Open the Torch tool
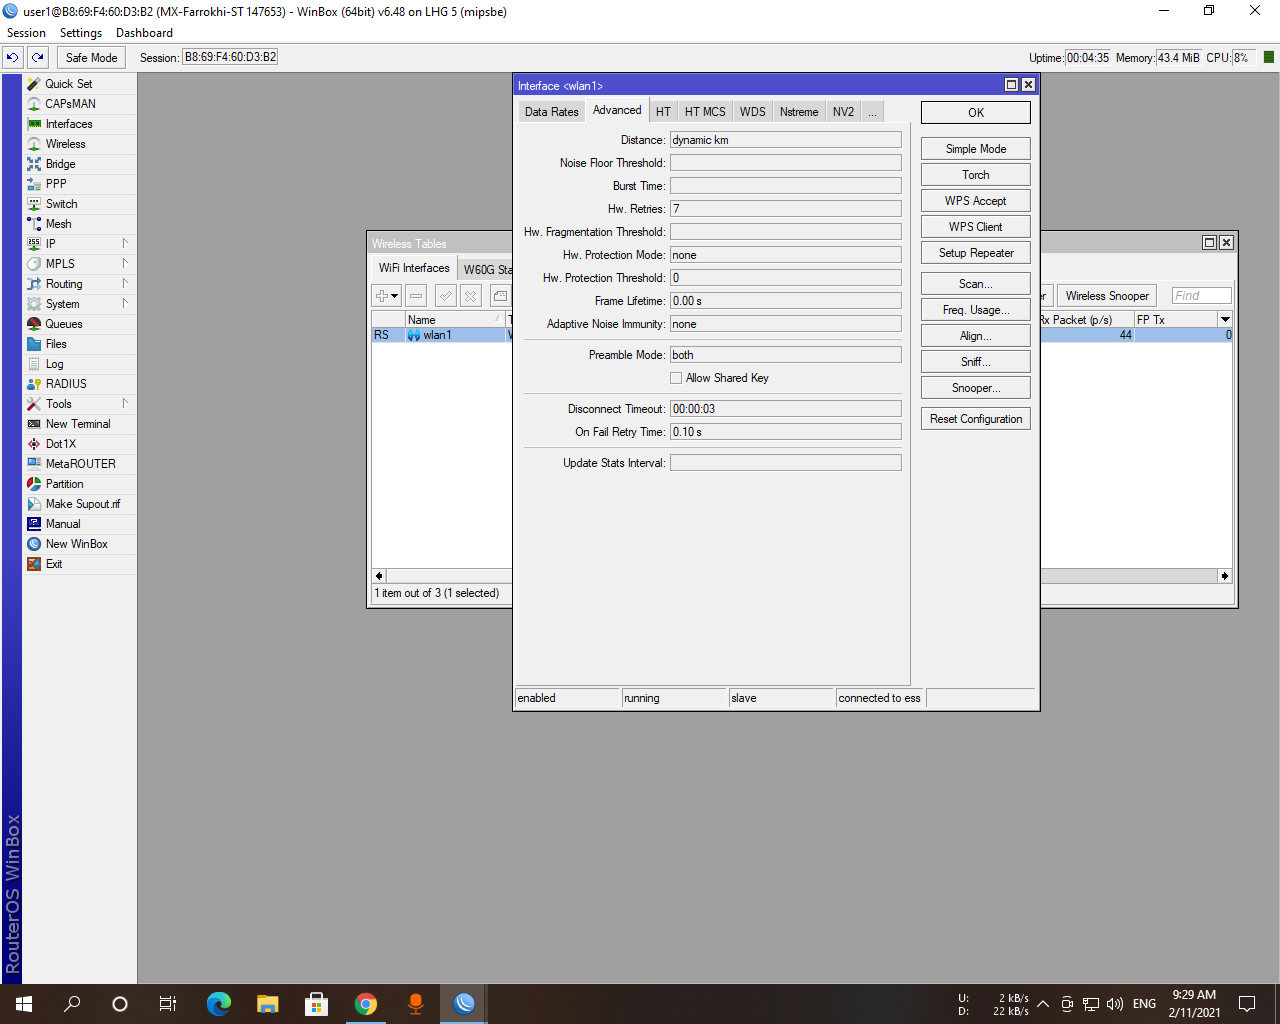Image resolution: width=1280 pixels, height=1024 pixels. pyautogui.click(x=975, y=174)
